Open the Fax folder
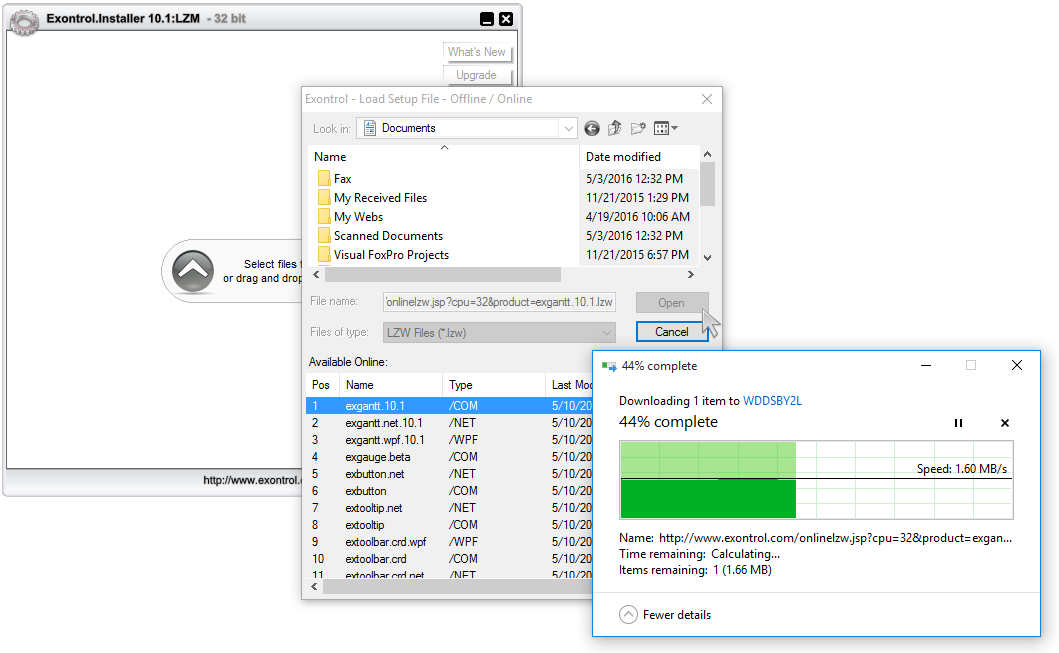1059x653 pixels. coord(343,179)
